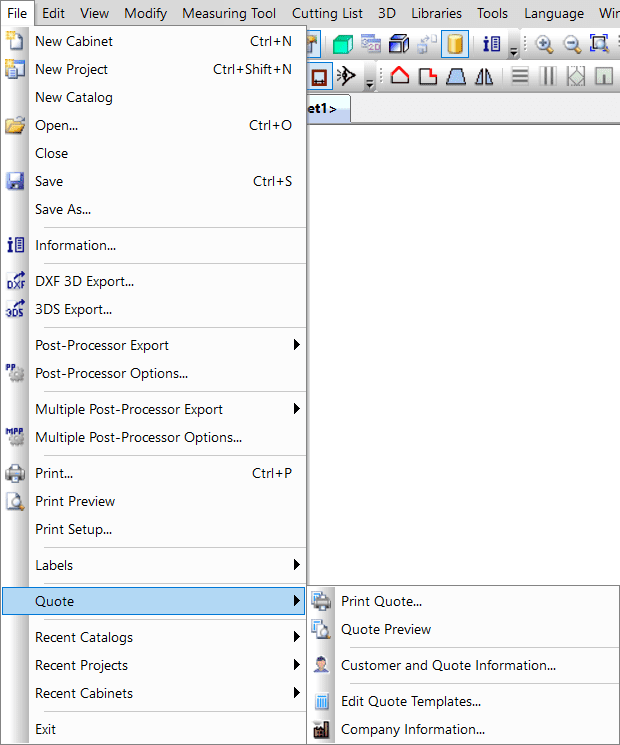Select Information... menu entry
Image resolution: width=620 pixels, height=745 pixels.
click(153, 245)
